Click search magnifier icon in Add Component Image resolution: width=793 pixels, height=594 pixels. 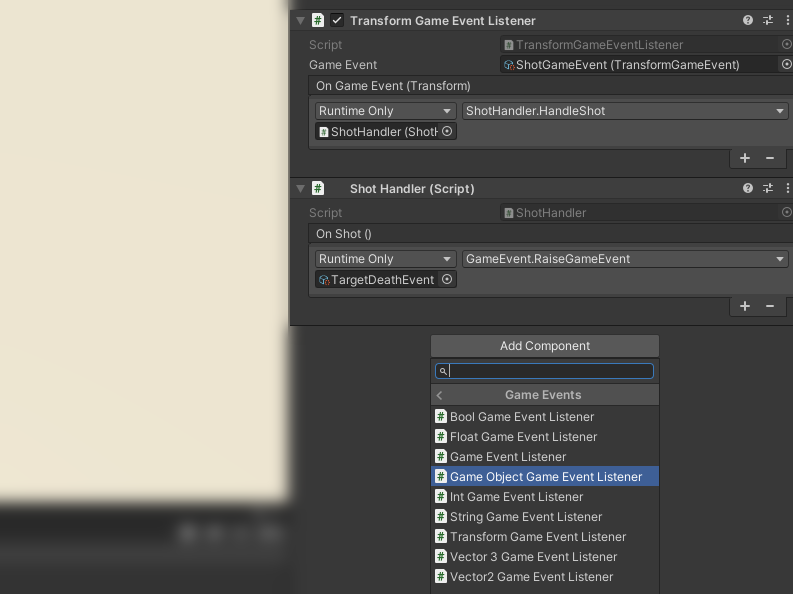click(443, 371)
